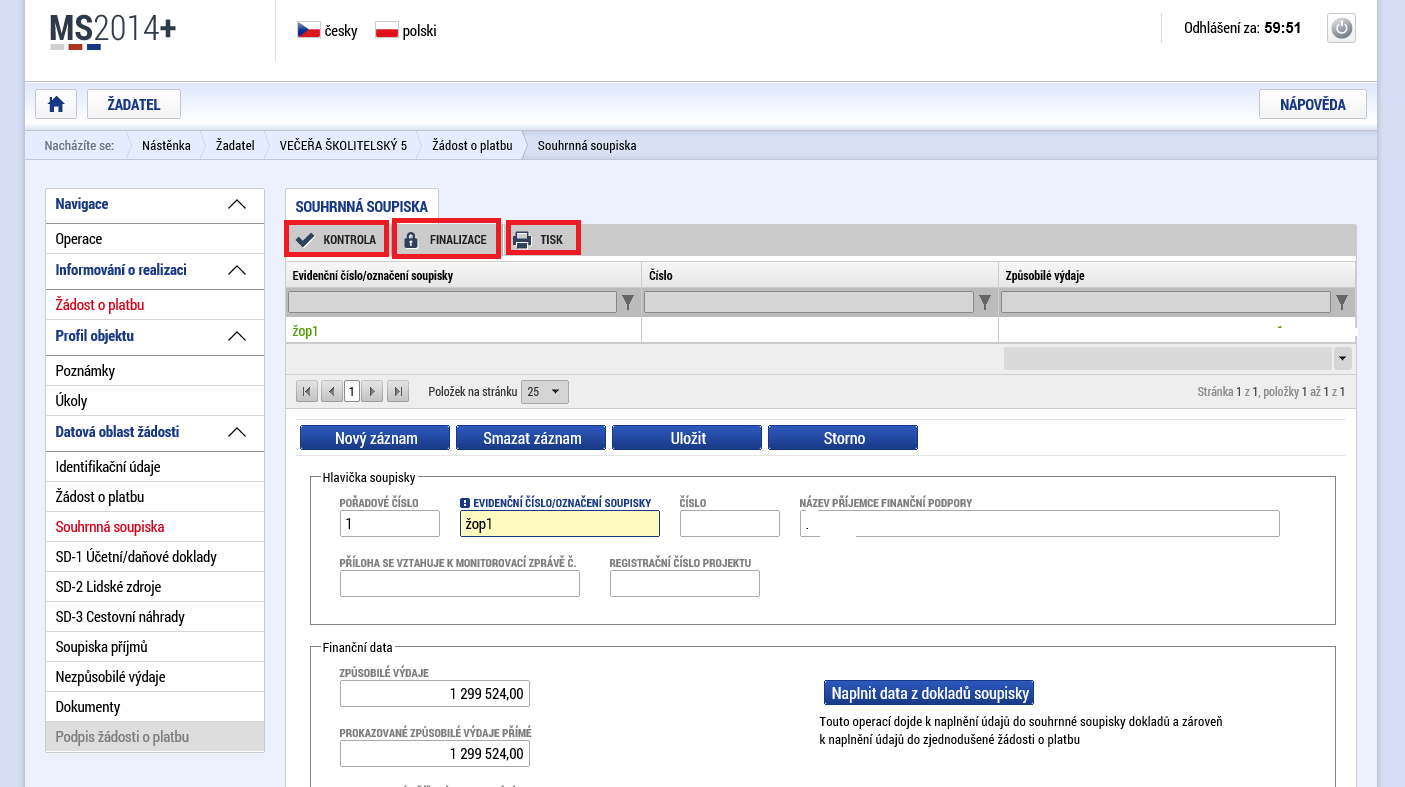Viewport: 1405px width, 787px height.
Task: Click page number 1 box
Action: tap(352, 392)
